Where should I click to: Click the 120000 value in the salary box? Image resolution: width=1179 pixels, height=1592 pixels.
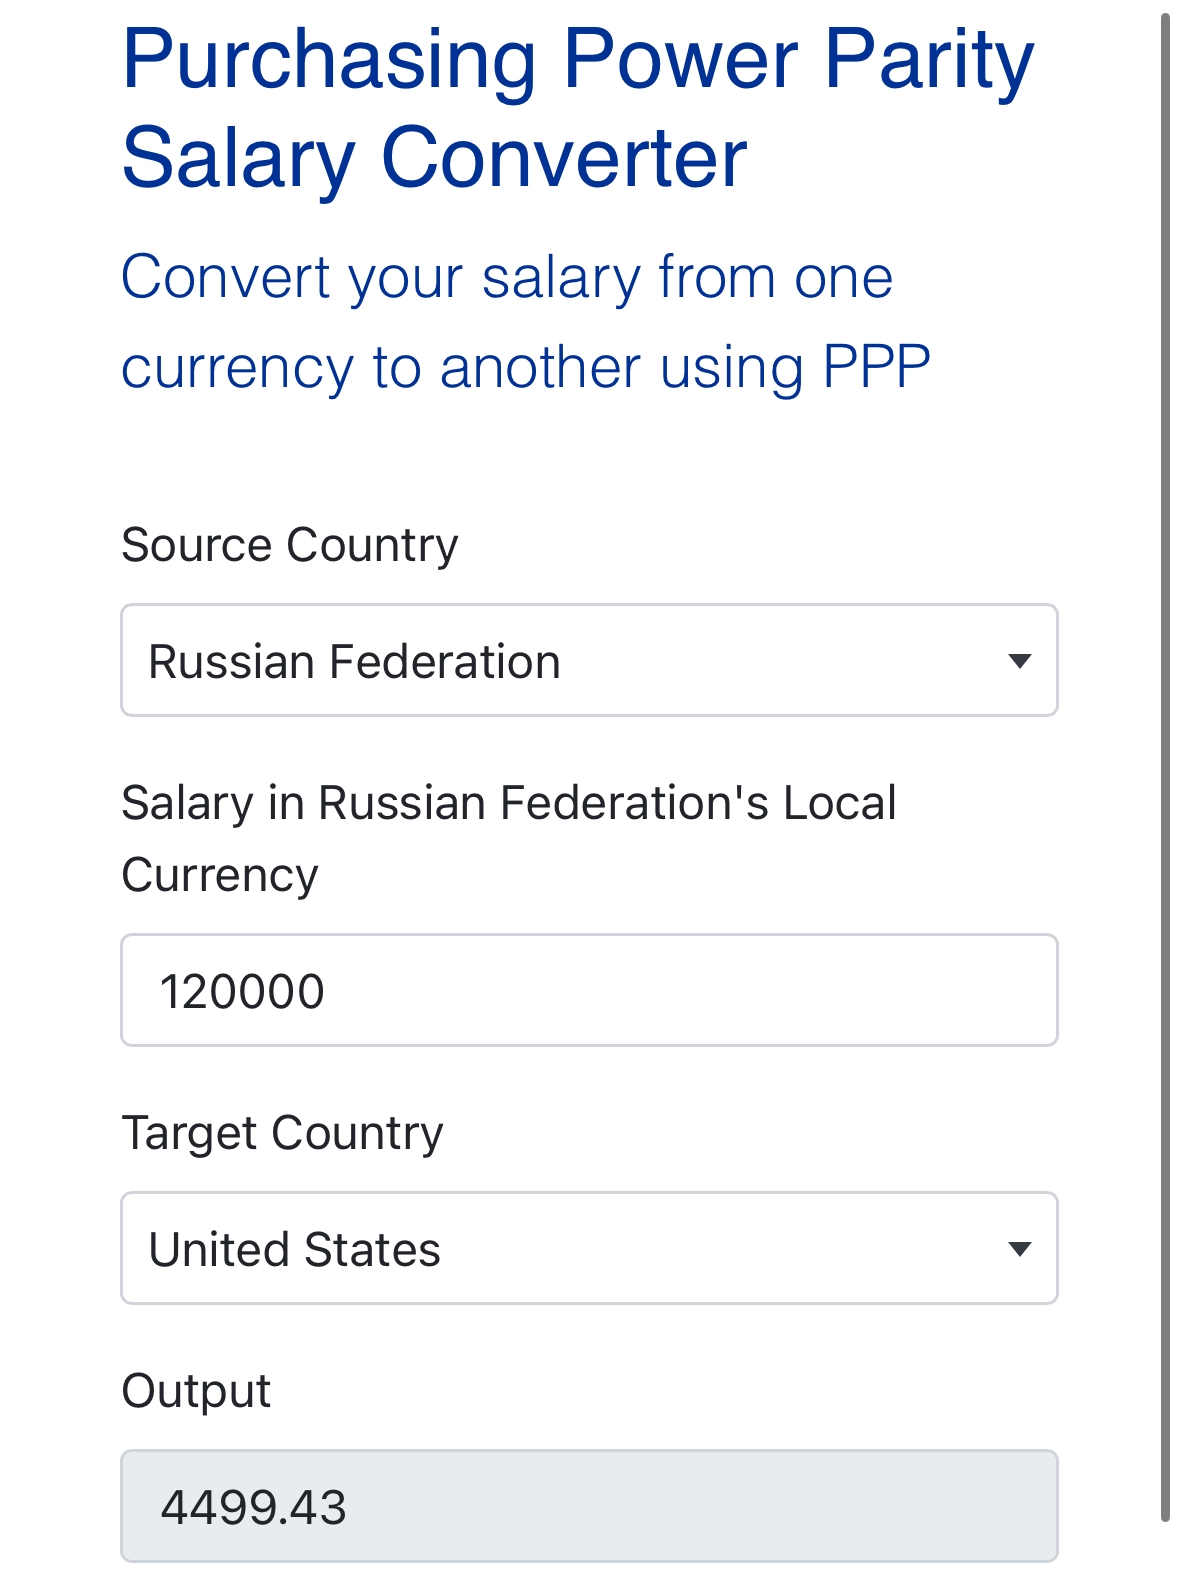pyautogui.click(x=242, y=992)
